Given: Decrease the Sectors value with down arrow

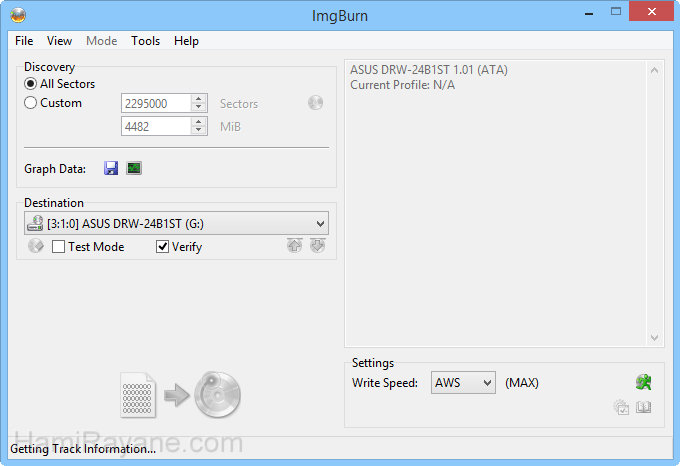Looking at the screenshot, I should click(x=199, y=107).
